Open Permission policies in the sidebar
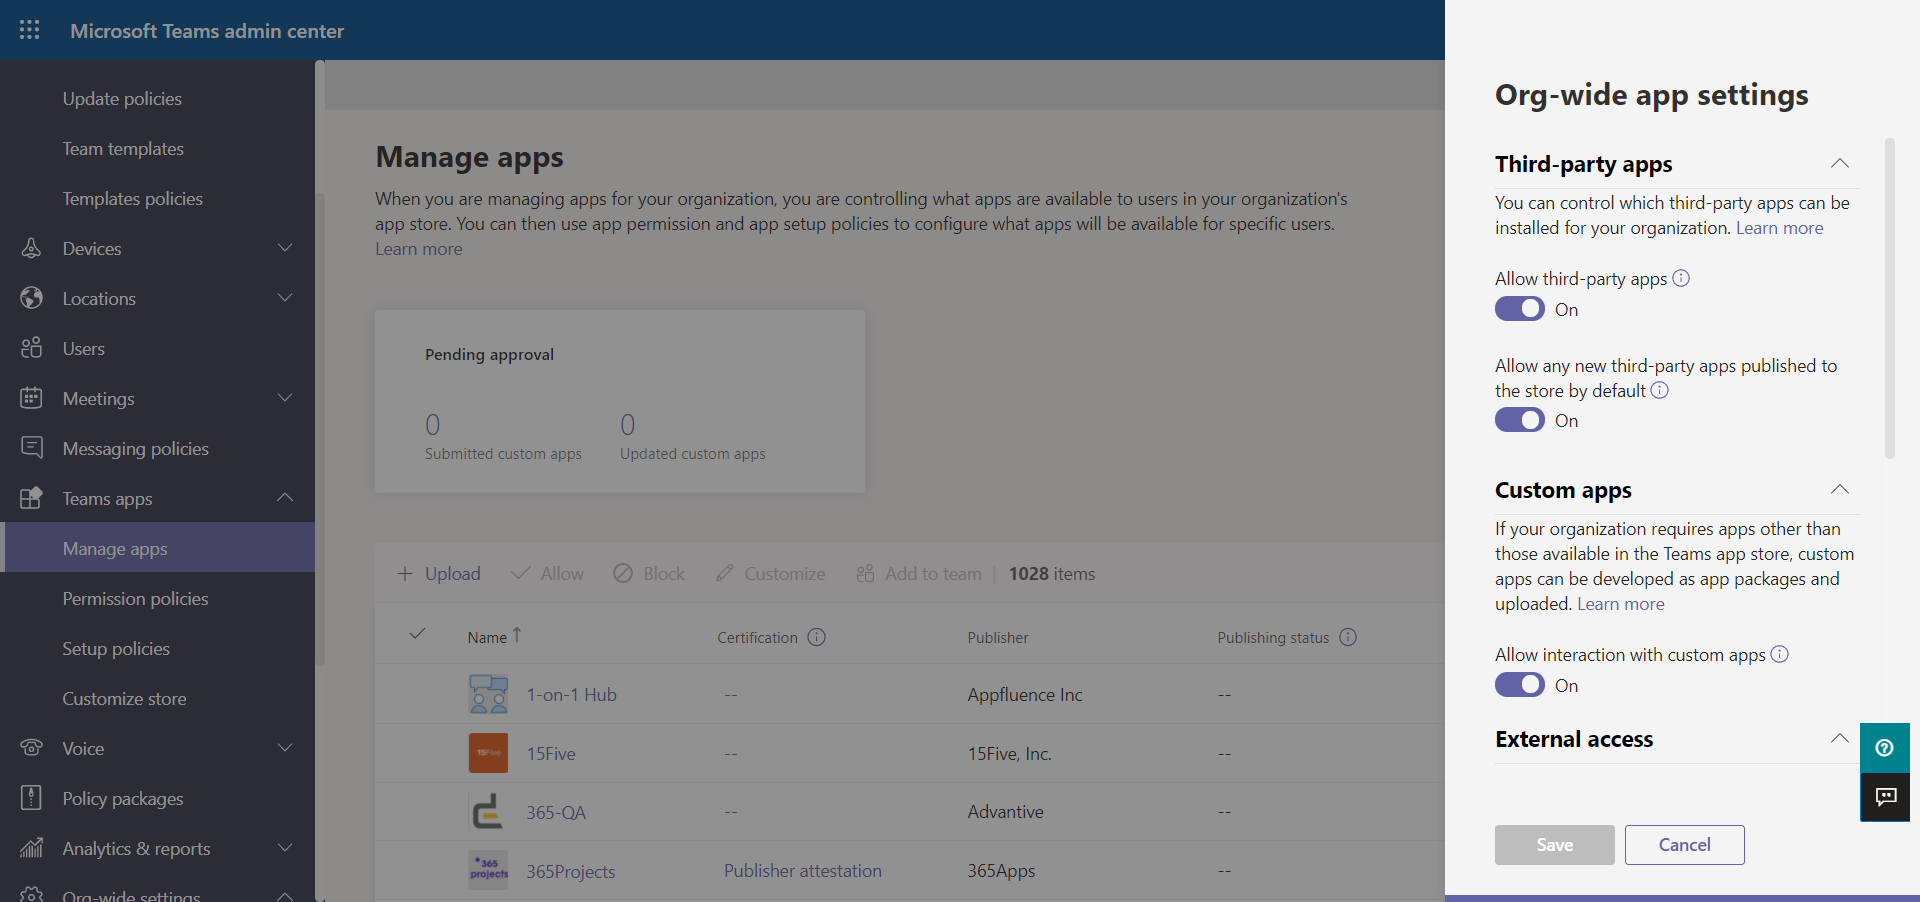1920x902 pixels. 135,598
